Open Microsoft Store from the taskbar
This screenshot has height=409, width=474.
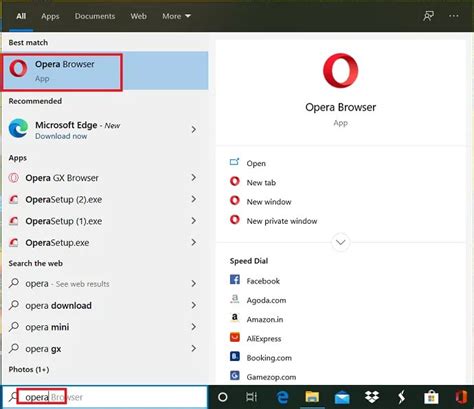coord(431,397)
